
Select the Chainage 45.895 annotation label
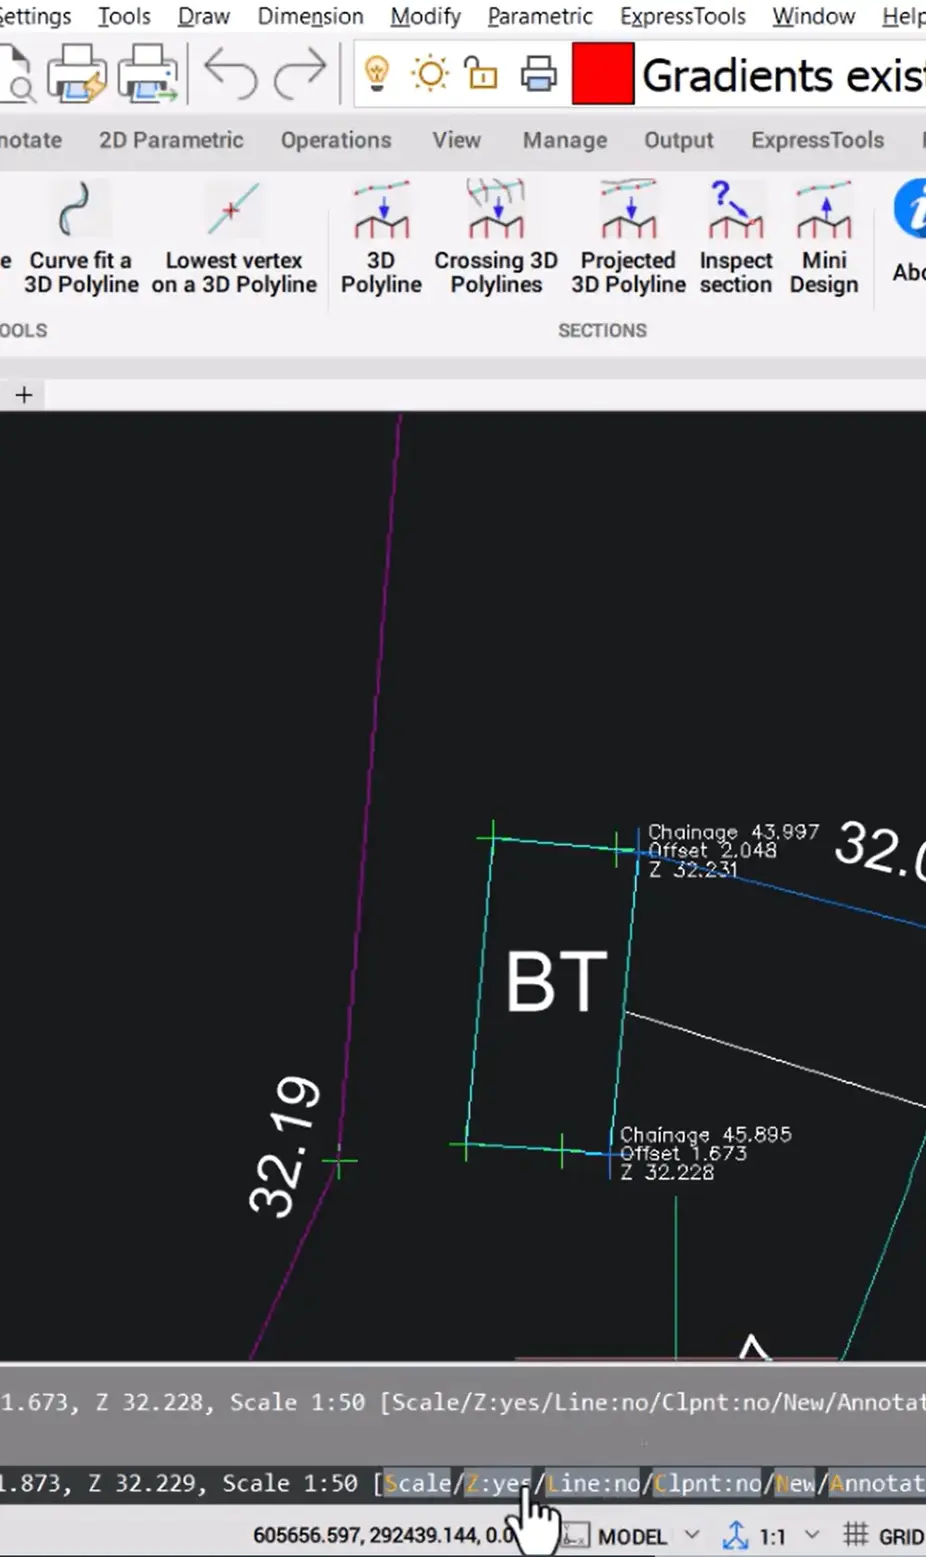coord(705,1135)
